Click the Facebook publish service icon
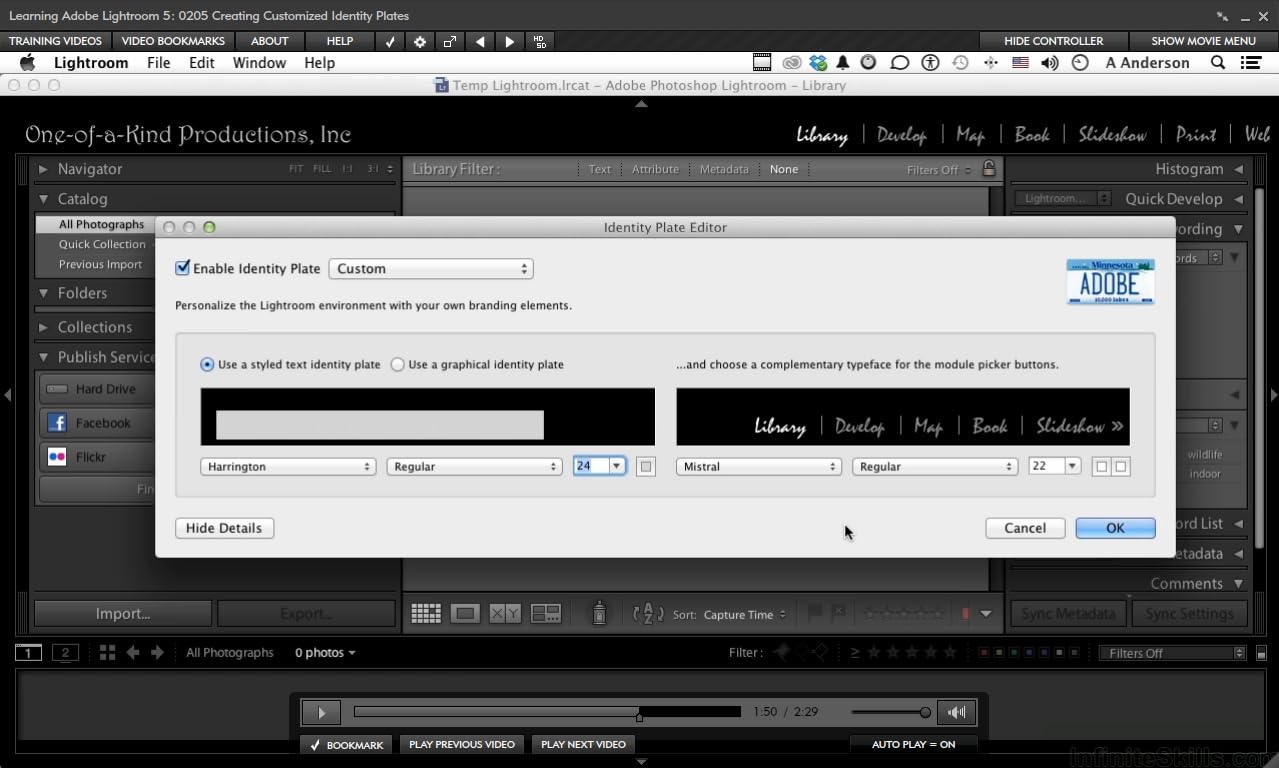 click(x=57, y=423)
